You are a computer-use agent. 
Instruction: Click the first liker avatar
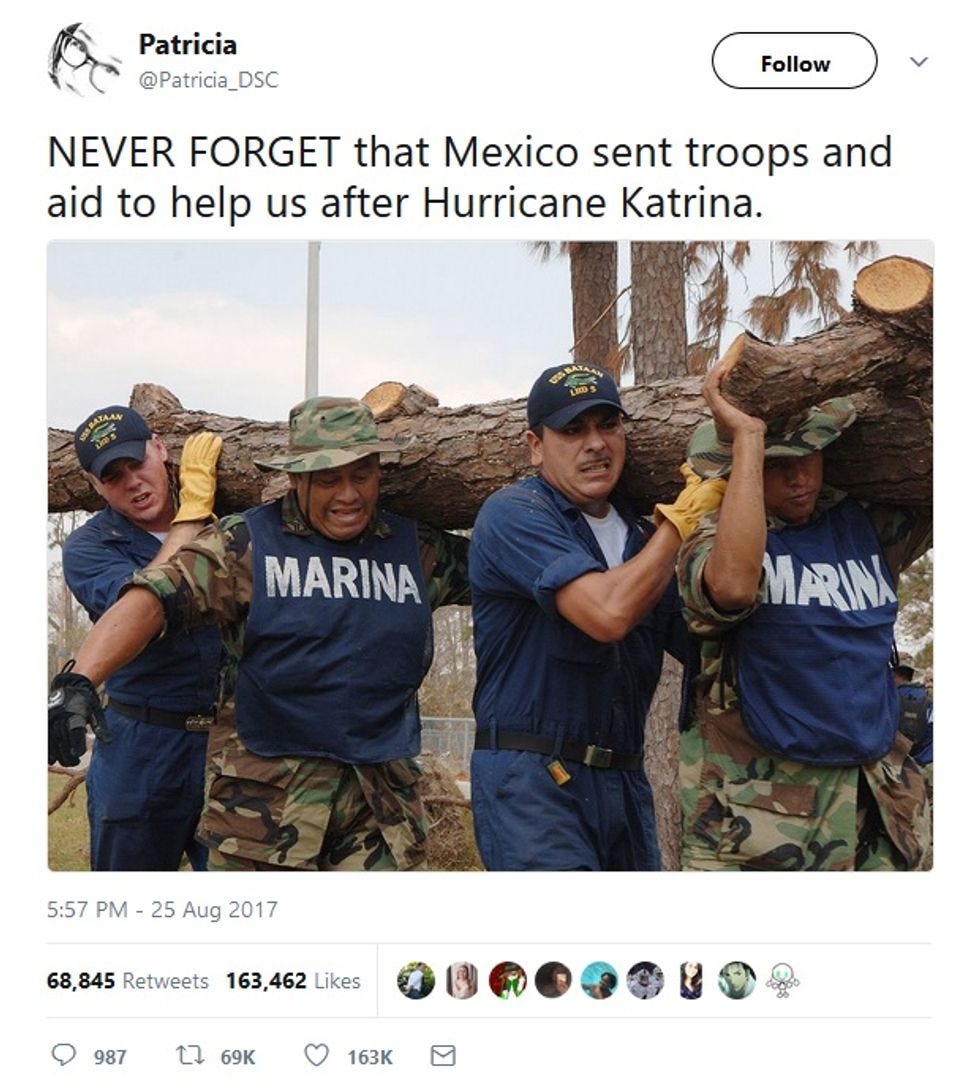416,981
